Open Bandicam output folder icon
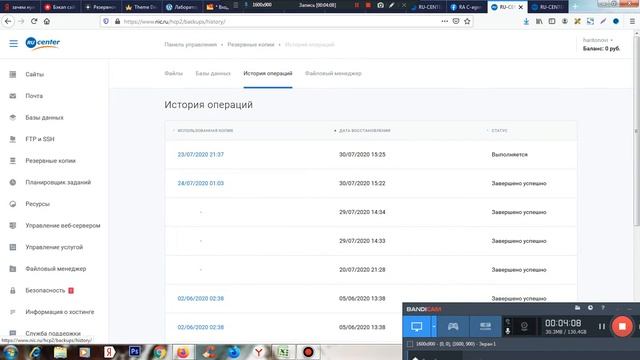Image resolution: width=640 pixels, height=360 pixels. 577,308
